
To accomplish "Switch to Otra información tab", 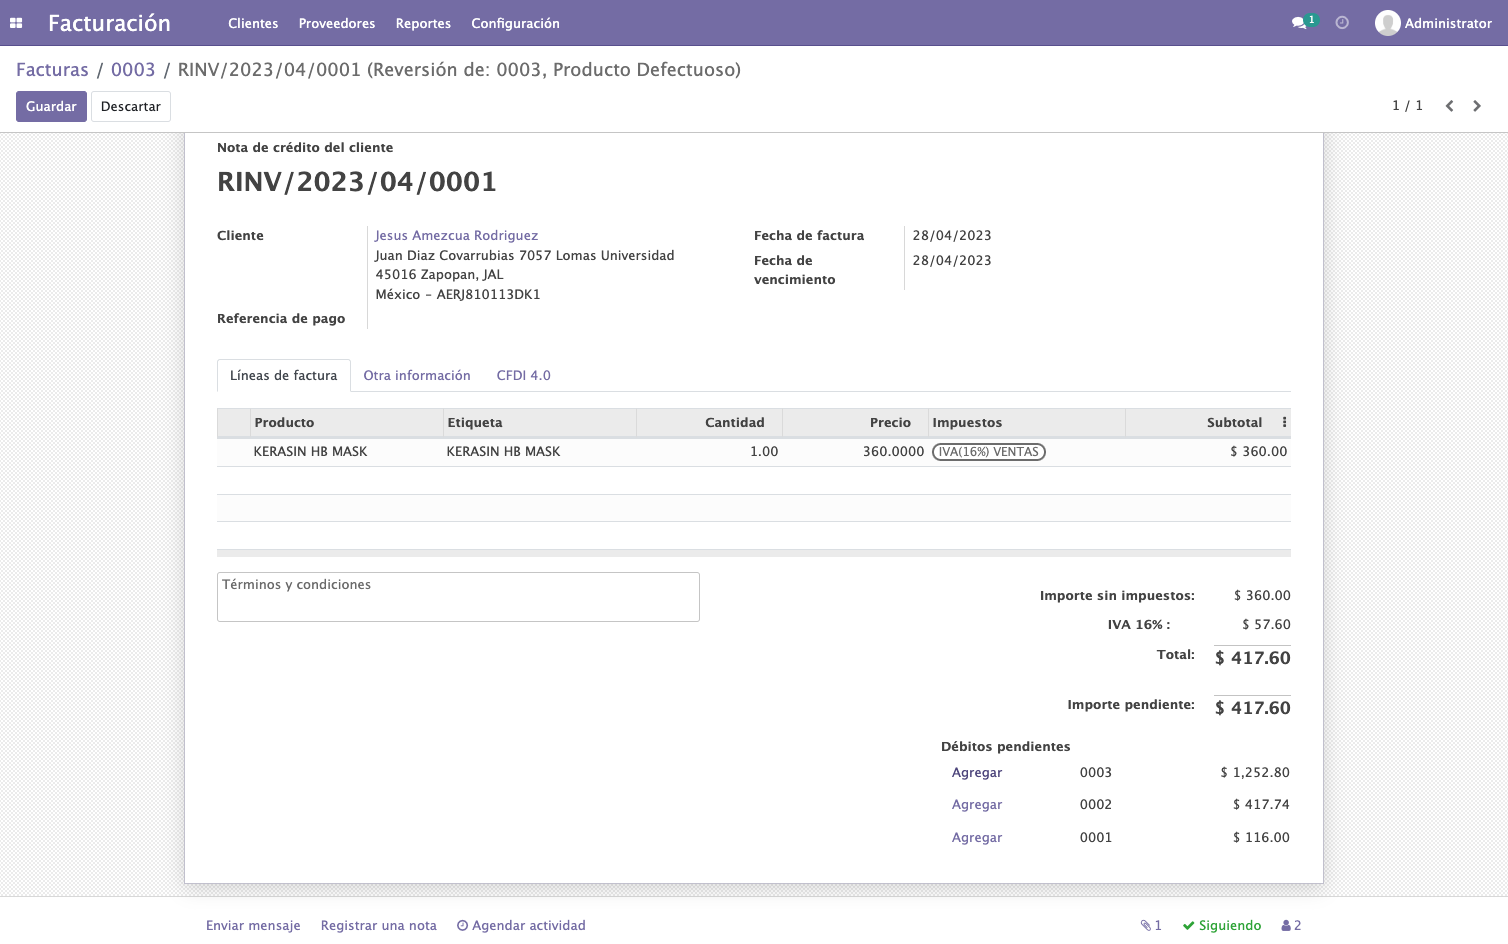I will [416, 376].
